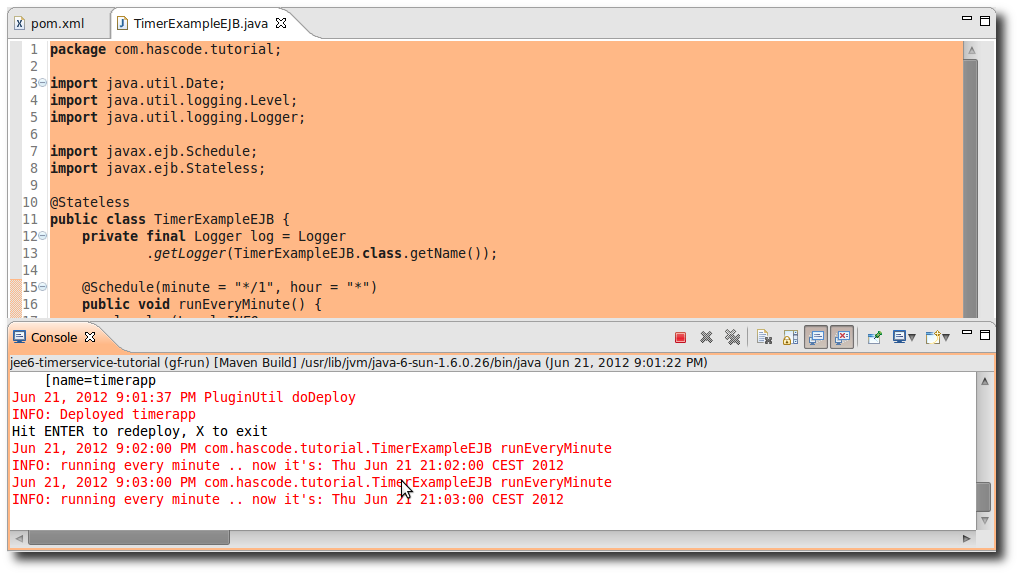Click the Java file icon on TimerExampleEJB tab
Image resolution: width=1019 pixels, height=575 pixels.
(x=122, y=23)
